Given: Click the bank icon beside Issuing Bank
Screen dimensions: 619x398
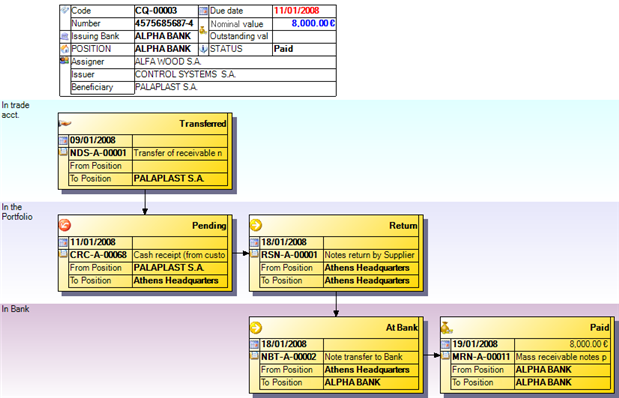Looking at the screenshot, I should [x=65, y=37].
